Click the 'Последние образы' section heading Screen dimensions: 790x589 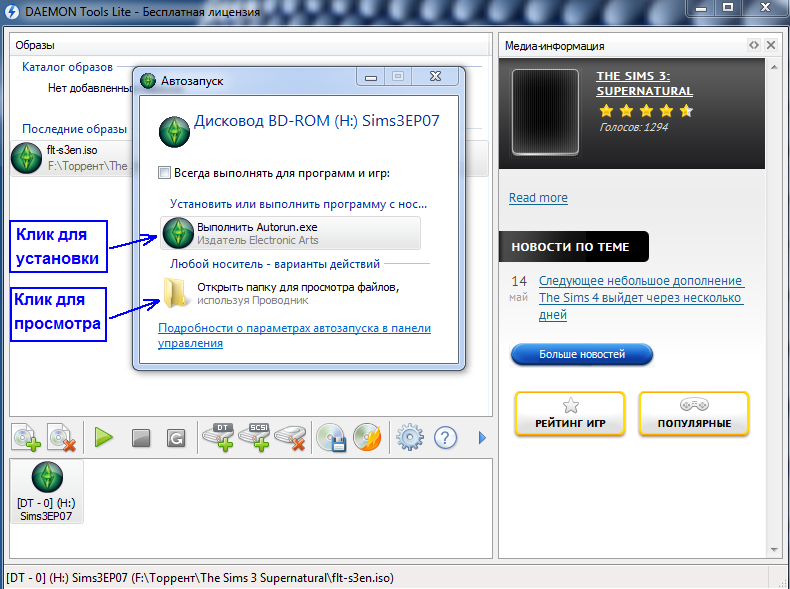tap(74, 128)
